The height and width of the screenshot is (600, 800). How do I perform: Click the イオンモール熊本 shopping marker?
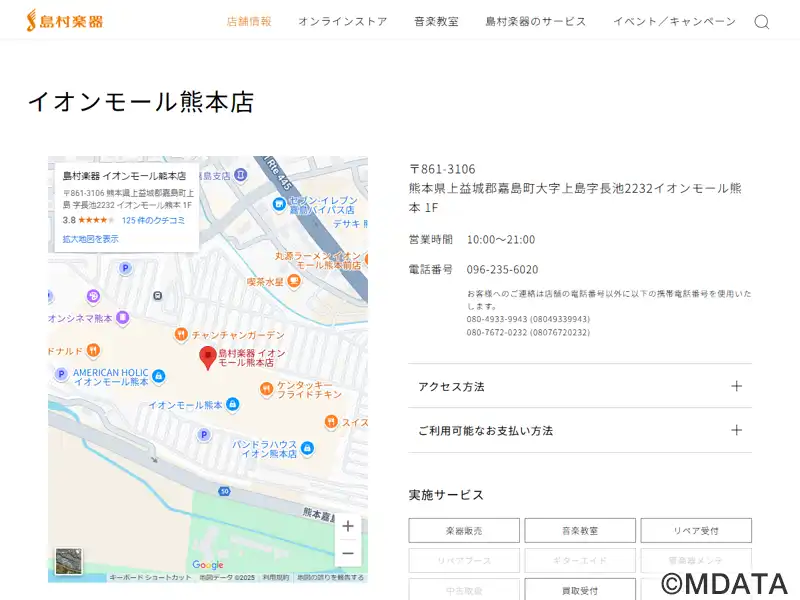point(233,405)
